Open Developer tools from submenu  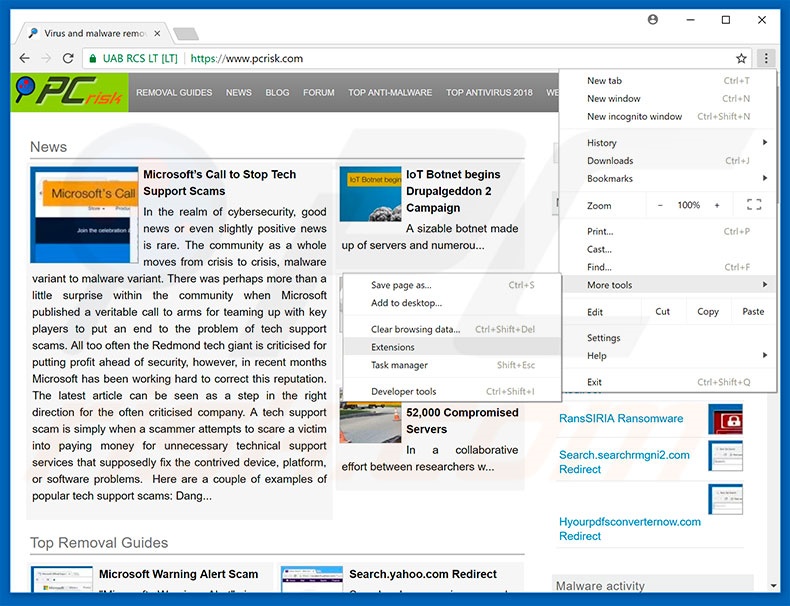(452, 391)
